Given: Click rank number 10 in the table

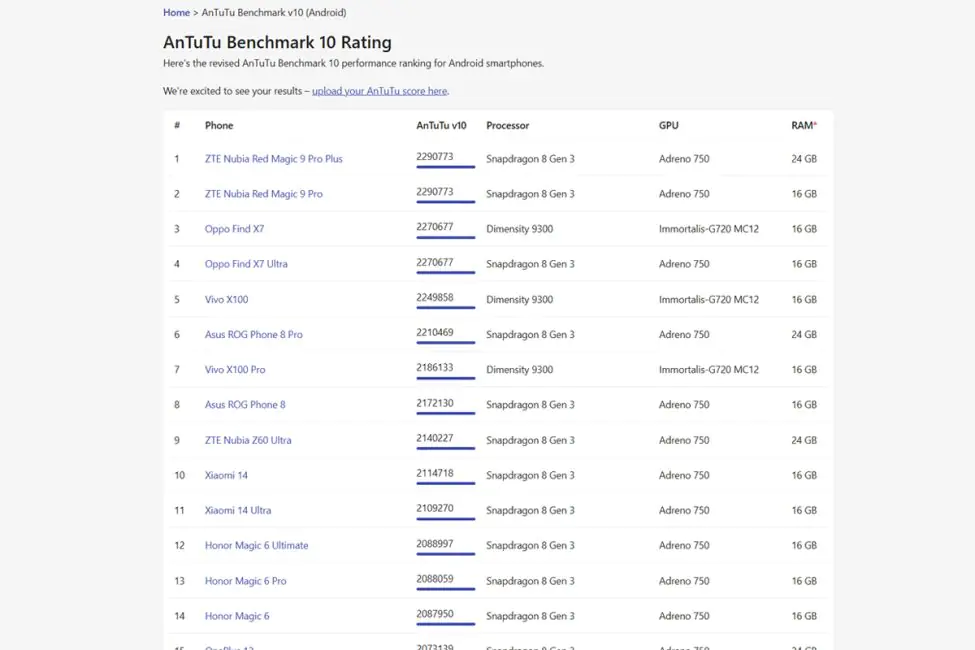Looking at the screenshot, I should click(180, 475).
